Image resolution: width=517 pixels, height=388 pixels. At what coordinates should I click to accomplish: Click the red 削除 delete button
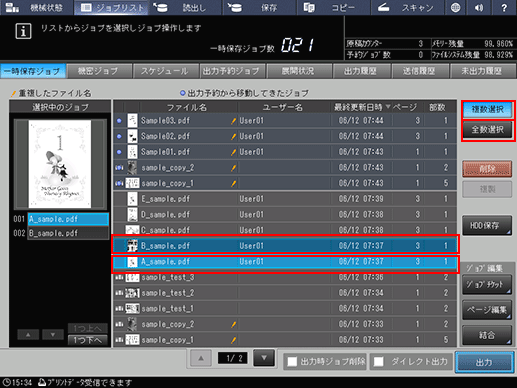point(487,169)
